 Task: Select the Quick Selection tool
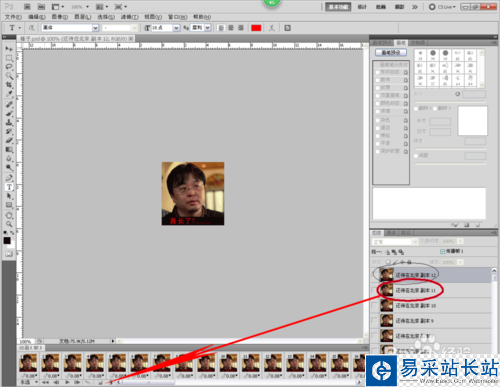pyautogui.click(x=9, y=76)
